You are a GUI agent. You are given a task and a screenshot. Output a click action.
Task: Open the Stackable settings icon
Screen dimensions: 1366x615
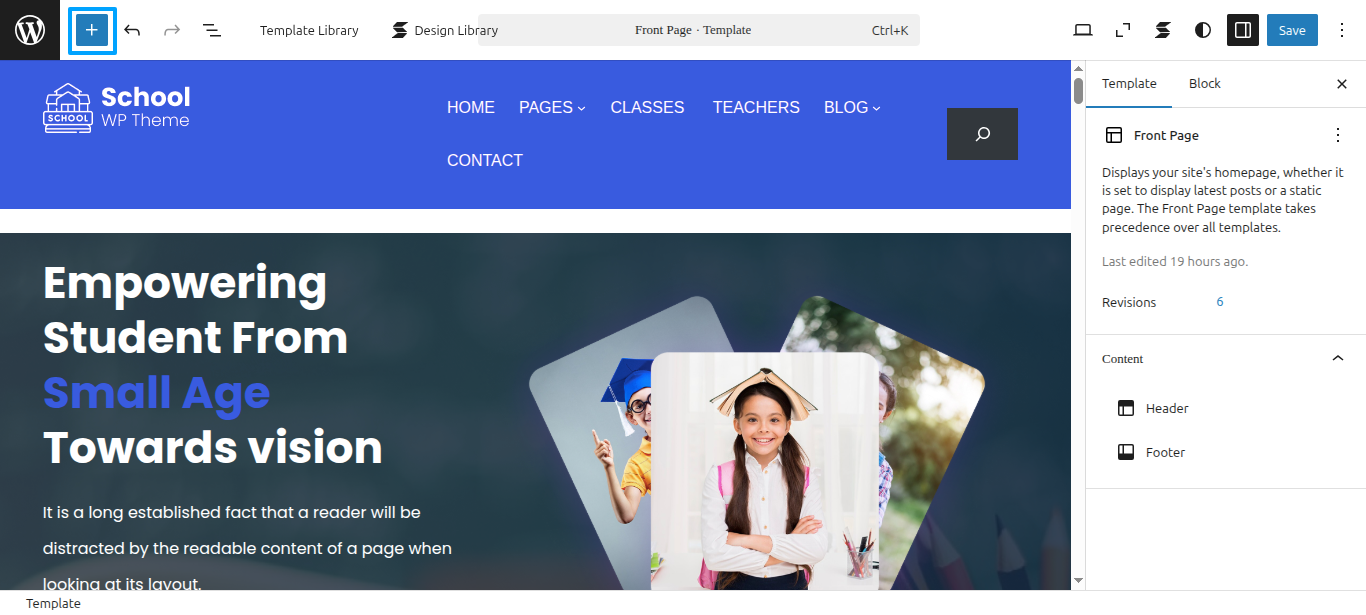tap(1163, 30)
